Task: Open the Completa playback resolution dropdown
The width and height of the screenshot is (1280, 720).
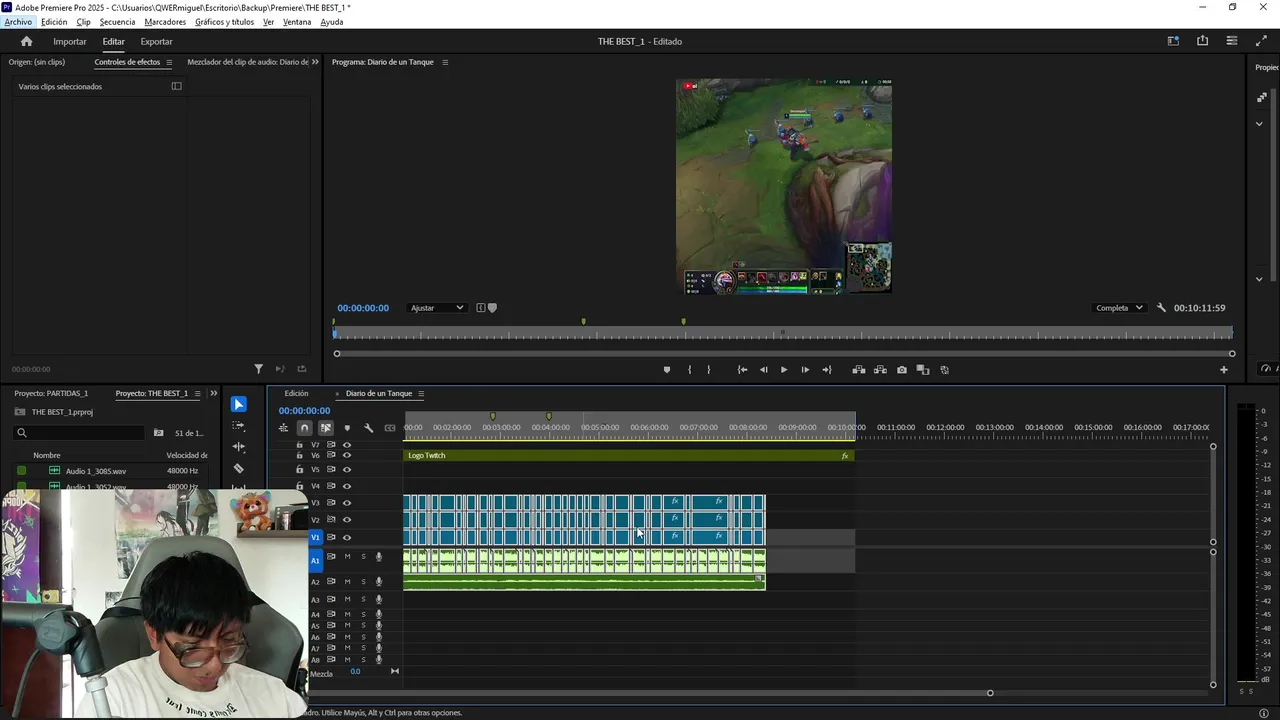Action: click(1119, 308)
